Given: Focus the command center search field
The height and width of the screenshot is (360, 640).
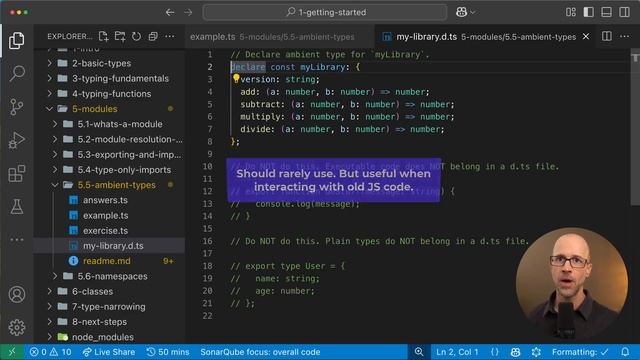Looking at the screenshot, I should coord(325,12).
